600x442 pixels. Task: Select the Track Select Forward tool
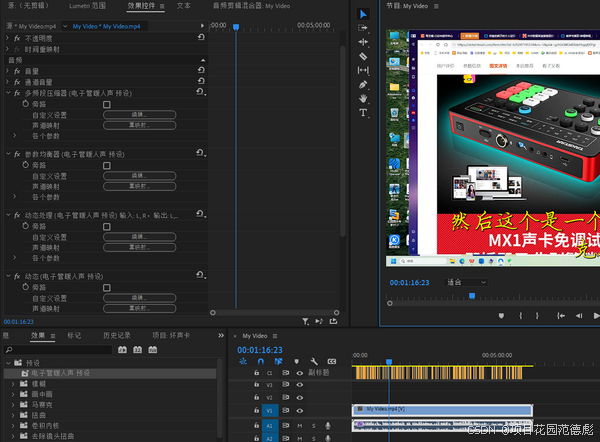363,28
